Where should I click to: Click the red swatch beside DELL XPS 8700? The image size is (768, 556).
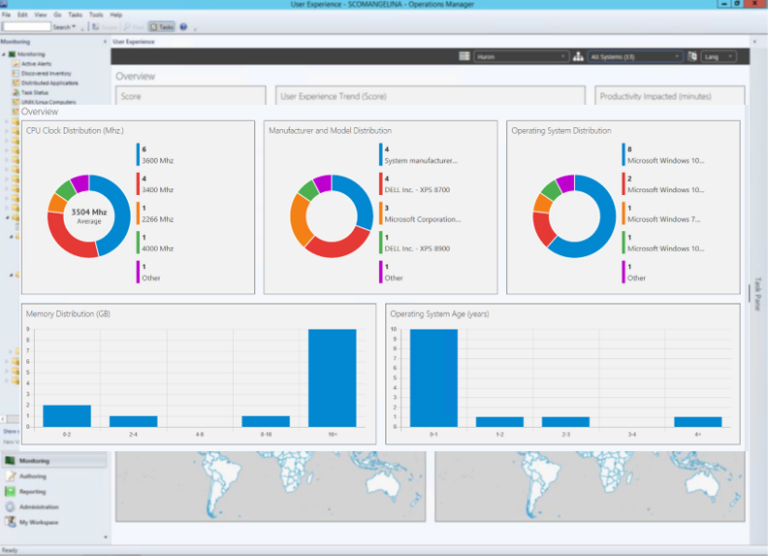click(381, 184)
